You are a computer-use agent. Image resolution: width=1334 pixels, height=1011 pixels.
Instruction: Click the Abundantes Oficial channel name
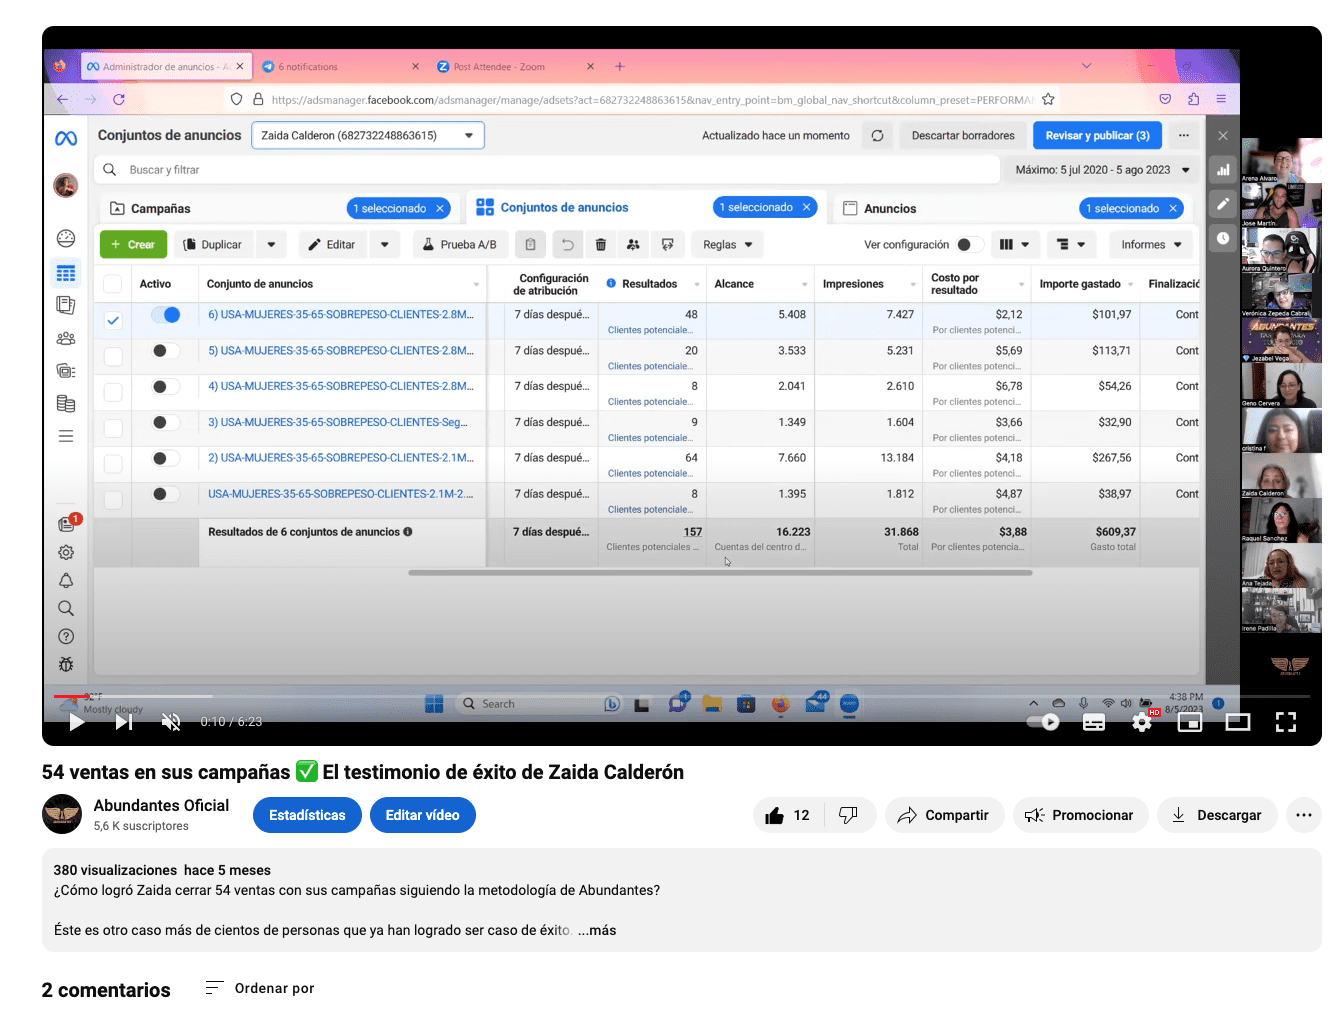click(161, 805)
